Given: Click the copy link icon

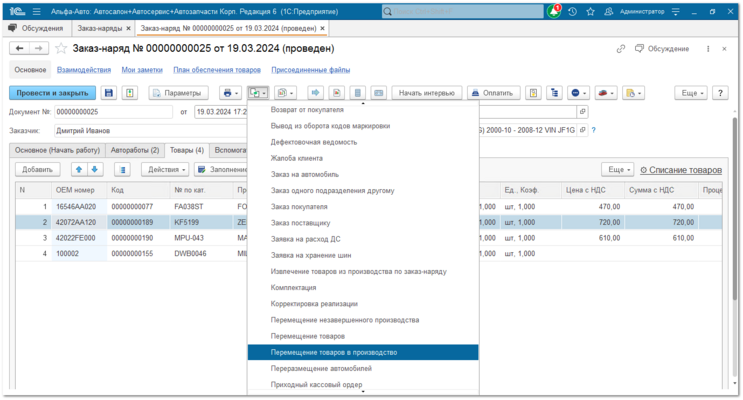Looking at the screenshot, I should point(621,48).
